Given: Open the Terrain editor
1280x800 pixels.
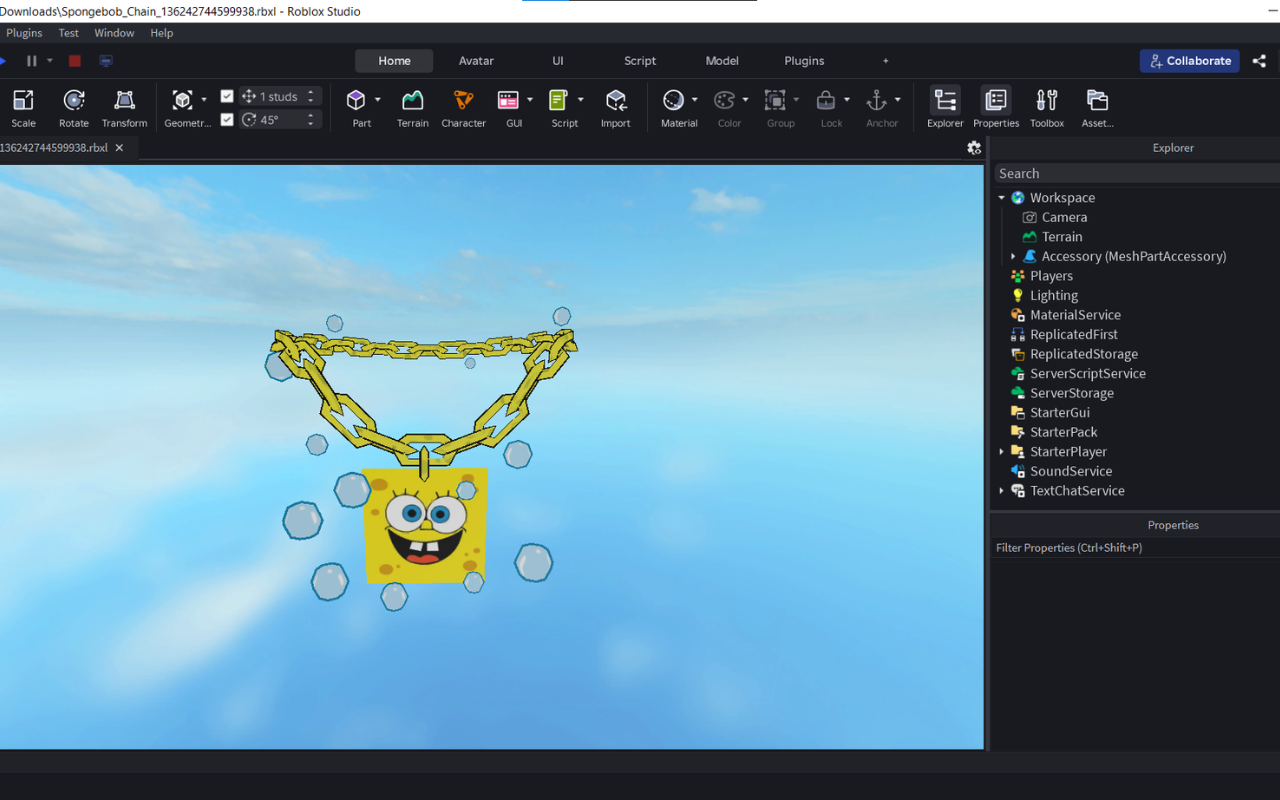Looking at the screenshot, I should (412, 108).
